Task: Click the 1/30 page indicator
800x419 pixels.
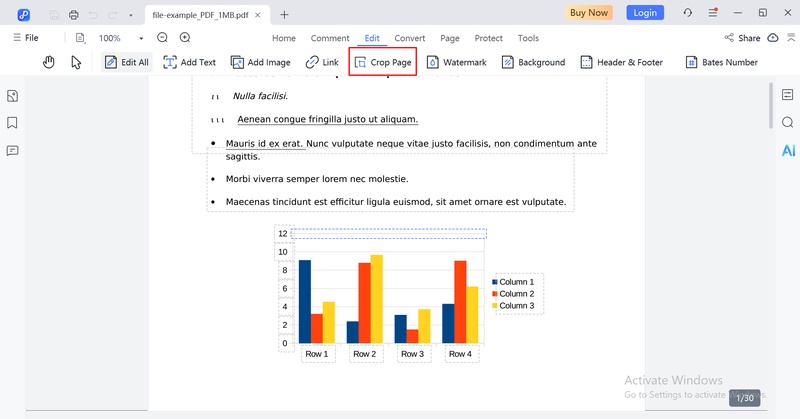Action: [744, 398]
